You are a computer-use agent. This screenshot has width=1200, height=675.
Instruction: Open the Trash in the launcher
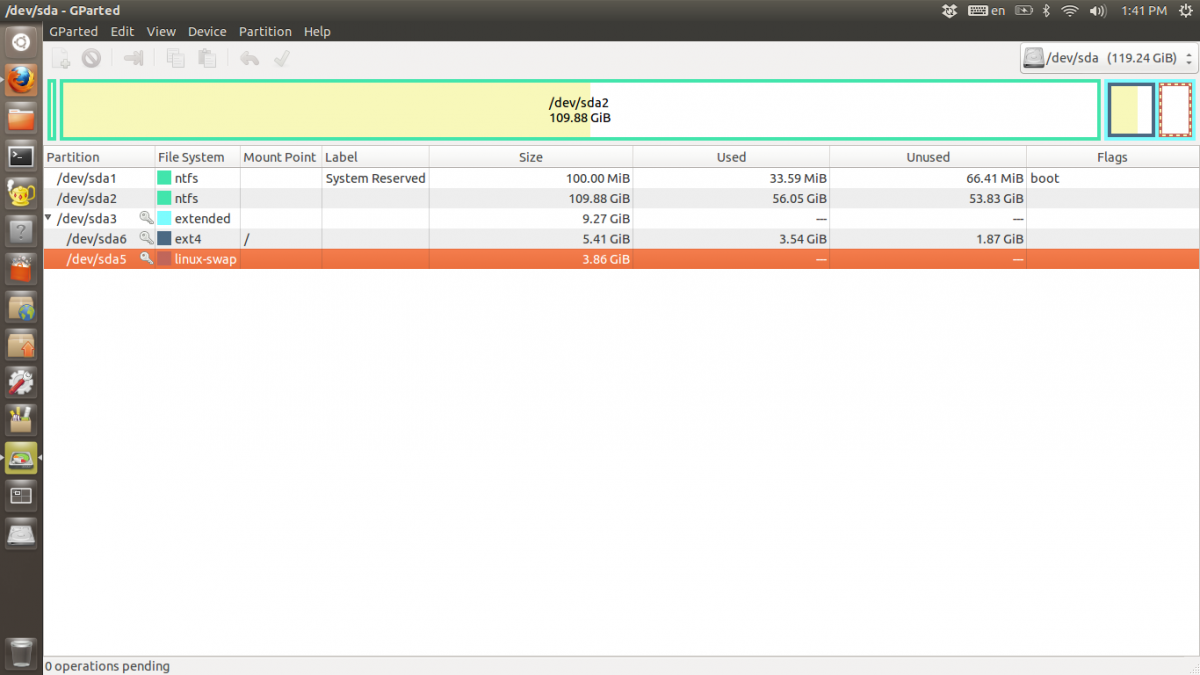tap(21, 653)
